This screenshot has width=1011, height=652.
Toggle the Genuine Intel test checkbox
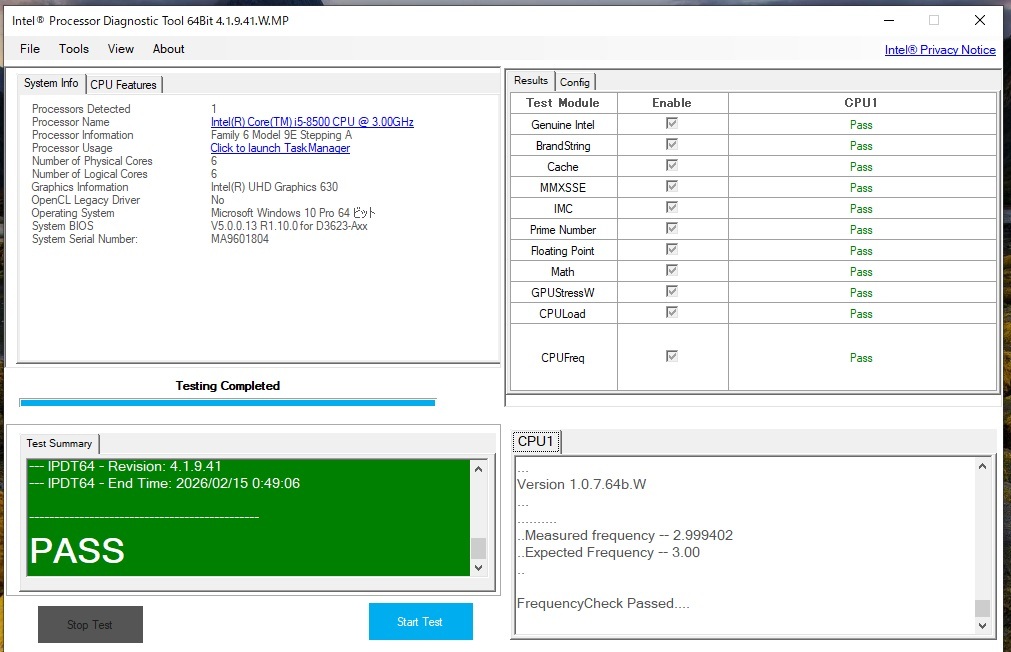[x=672, y=124]
